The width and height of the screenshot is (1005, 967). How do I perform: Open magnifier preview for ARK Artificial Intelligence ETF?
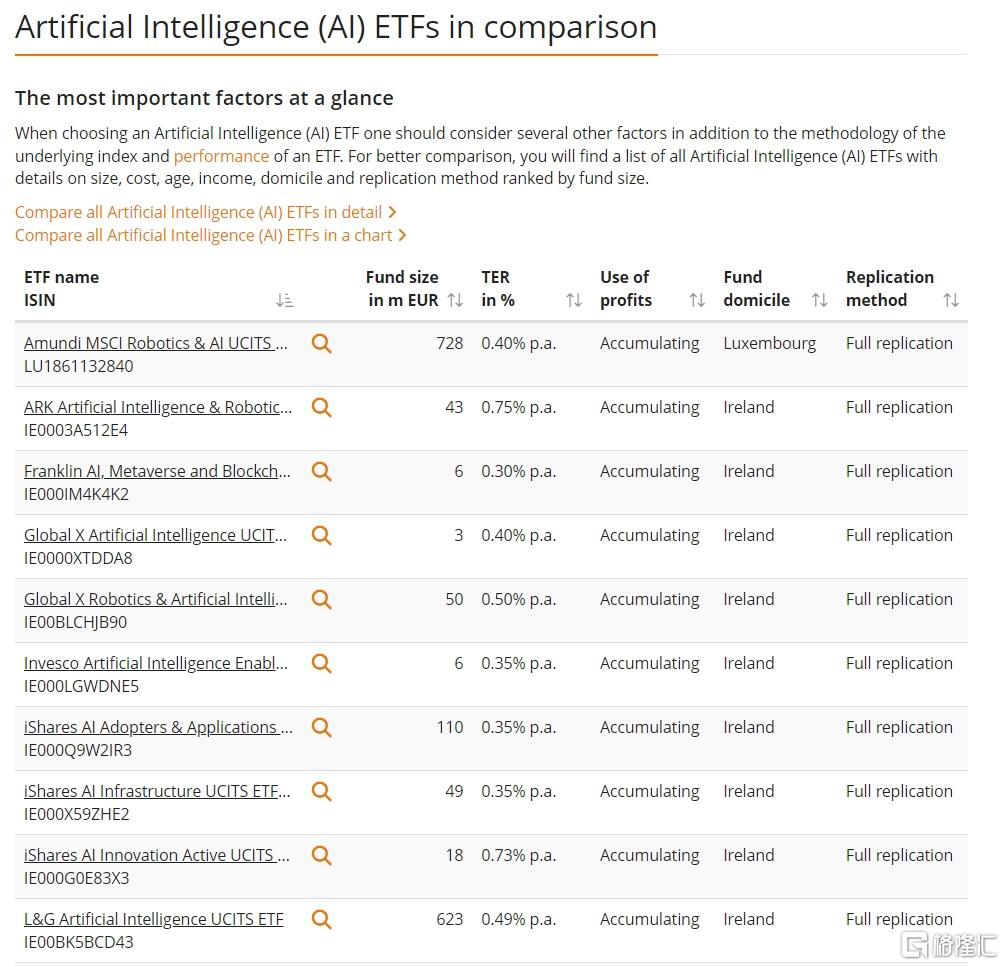[x=321, y=408]
